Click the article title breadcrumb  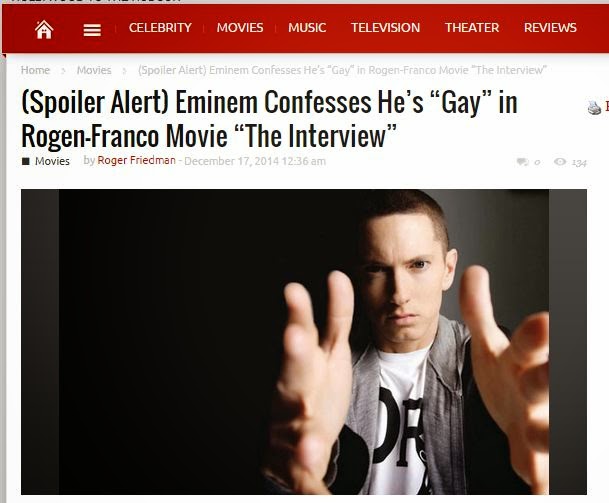(343, 70)
